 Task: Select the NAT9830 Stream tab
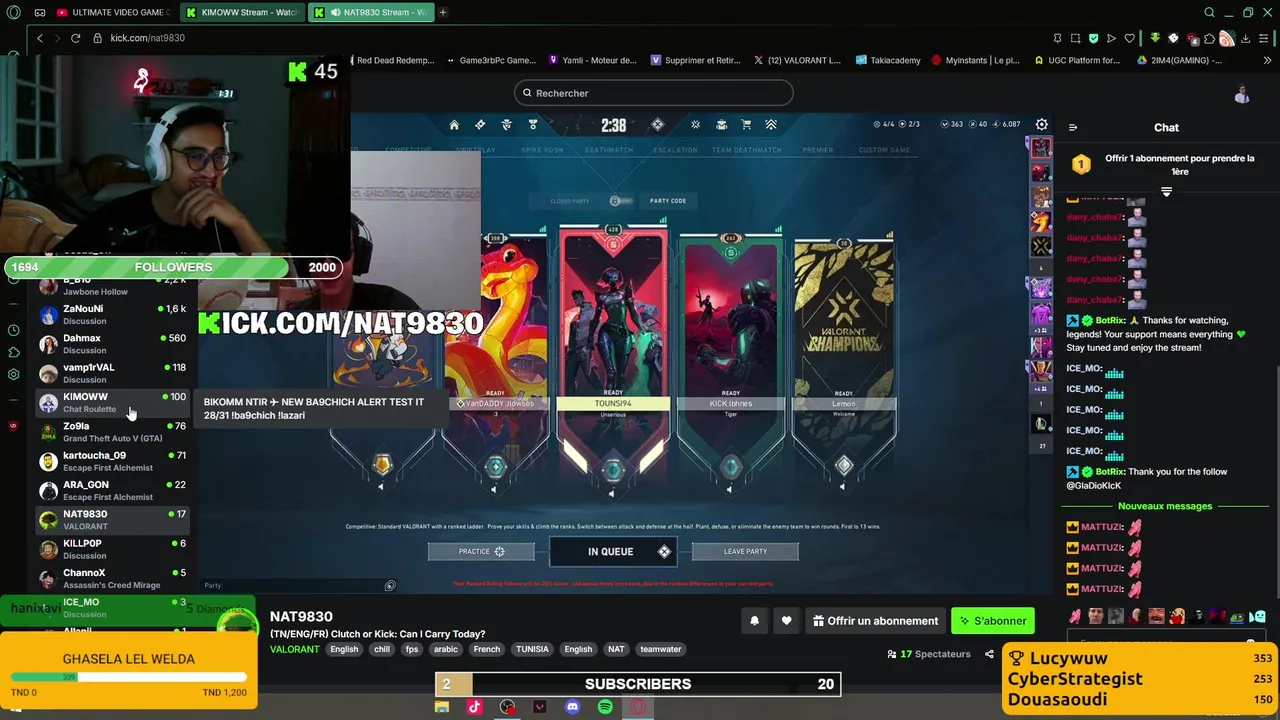click(x=370, y=12)
